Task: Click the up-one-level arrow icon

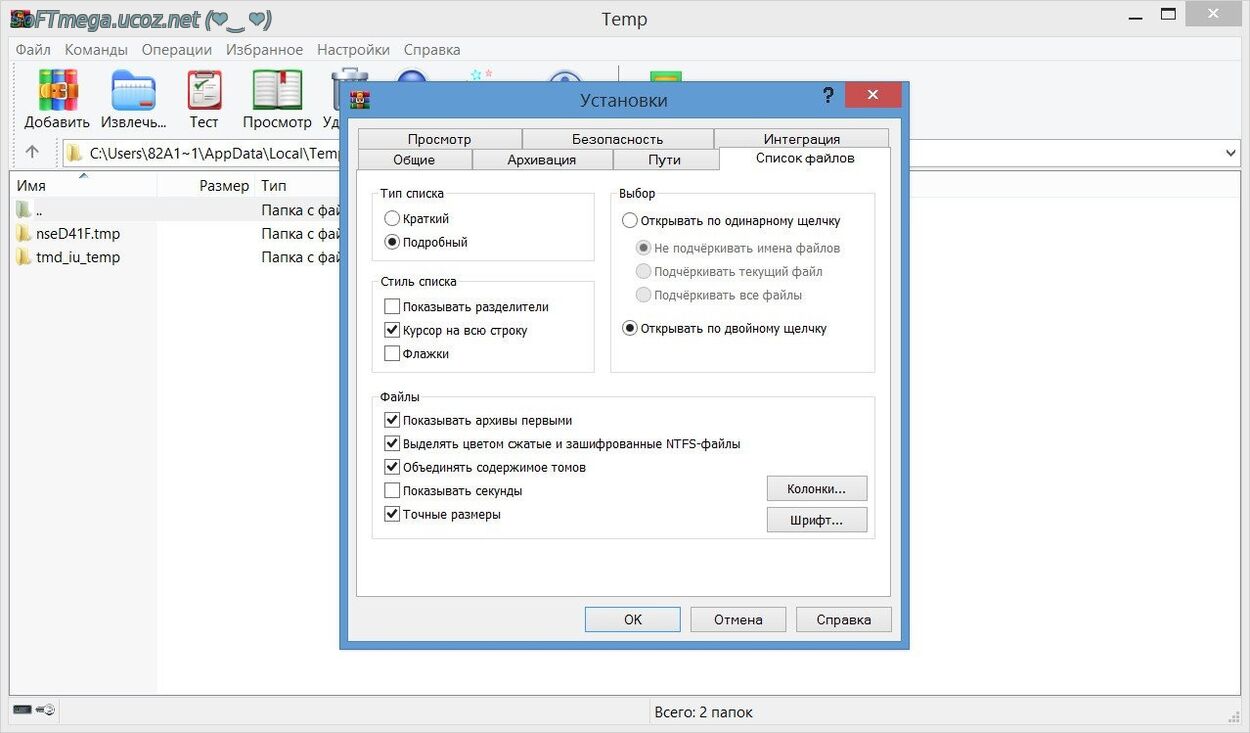Action: [x=32, y=152]
